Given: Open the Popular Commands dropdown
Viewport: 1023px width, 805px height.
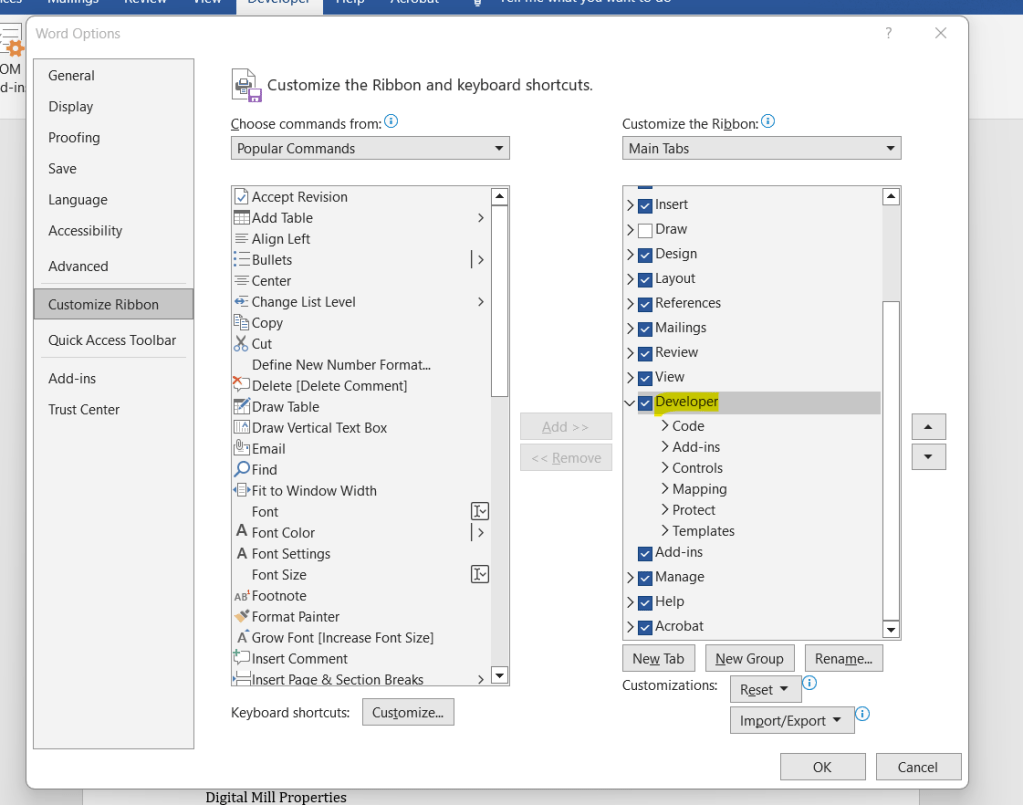Looking at the screenshot, I should tap(370, 148).
